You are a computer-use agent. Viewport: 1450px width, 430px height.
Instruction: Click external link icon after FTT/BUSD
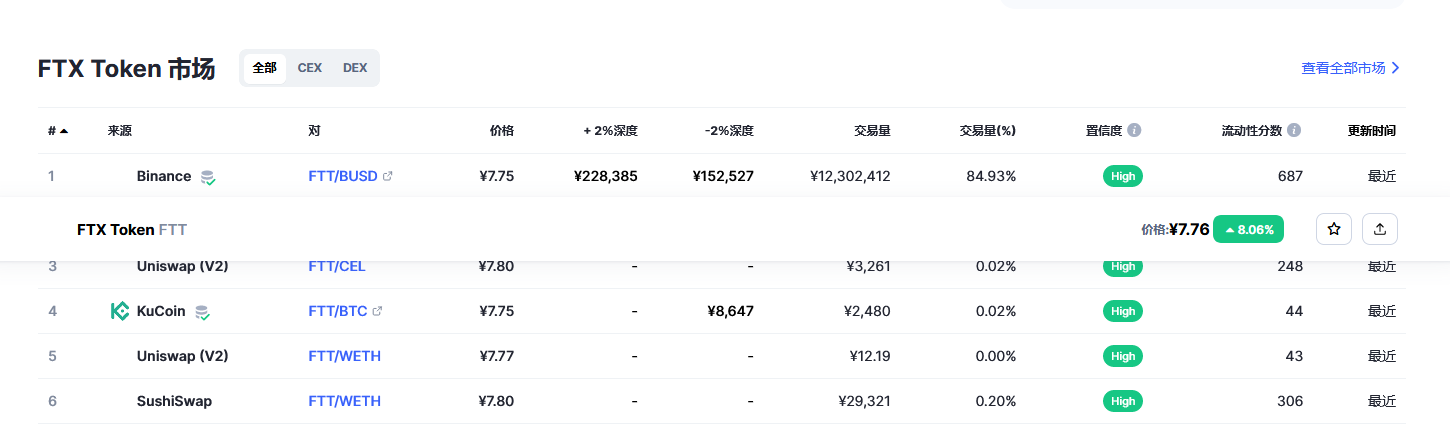(x=388, y=176)
